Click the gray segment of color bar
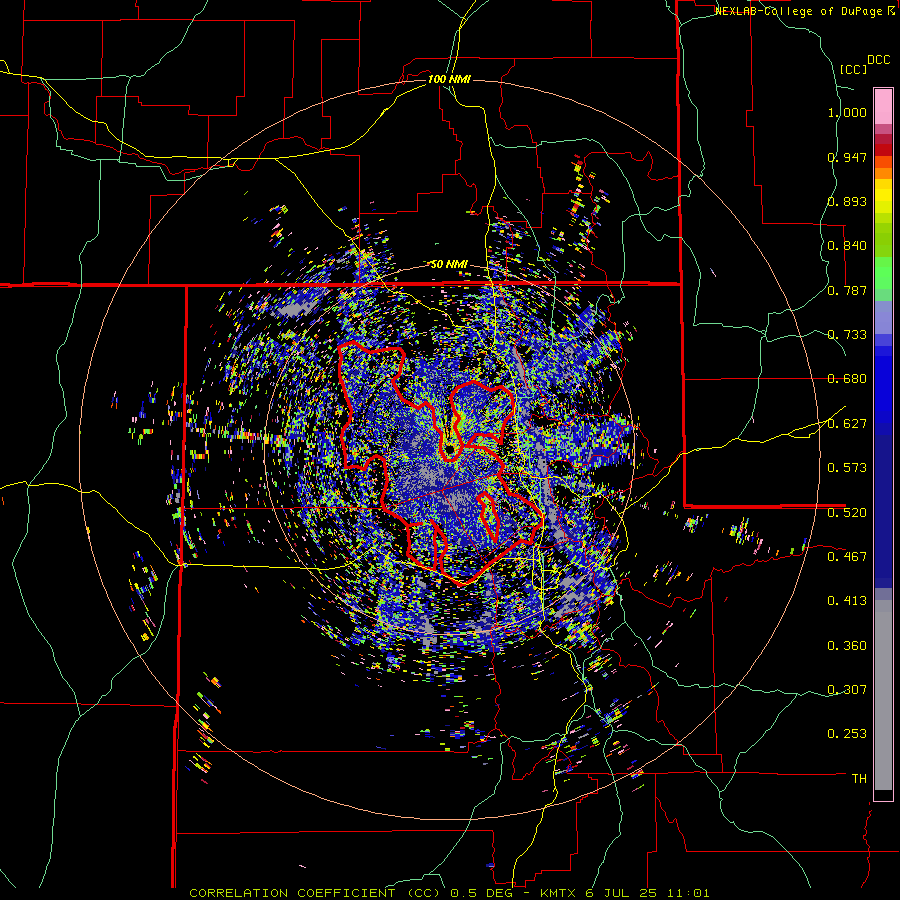The image size is (900, 900). click(883, 695)
